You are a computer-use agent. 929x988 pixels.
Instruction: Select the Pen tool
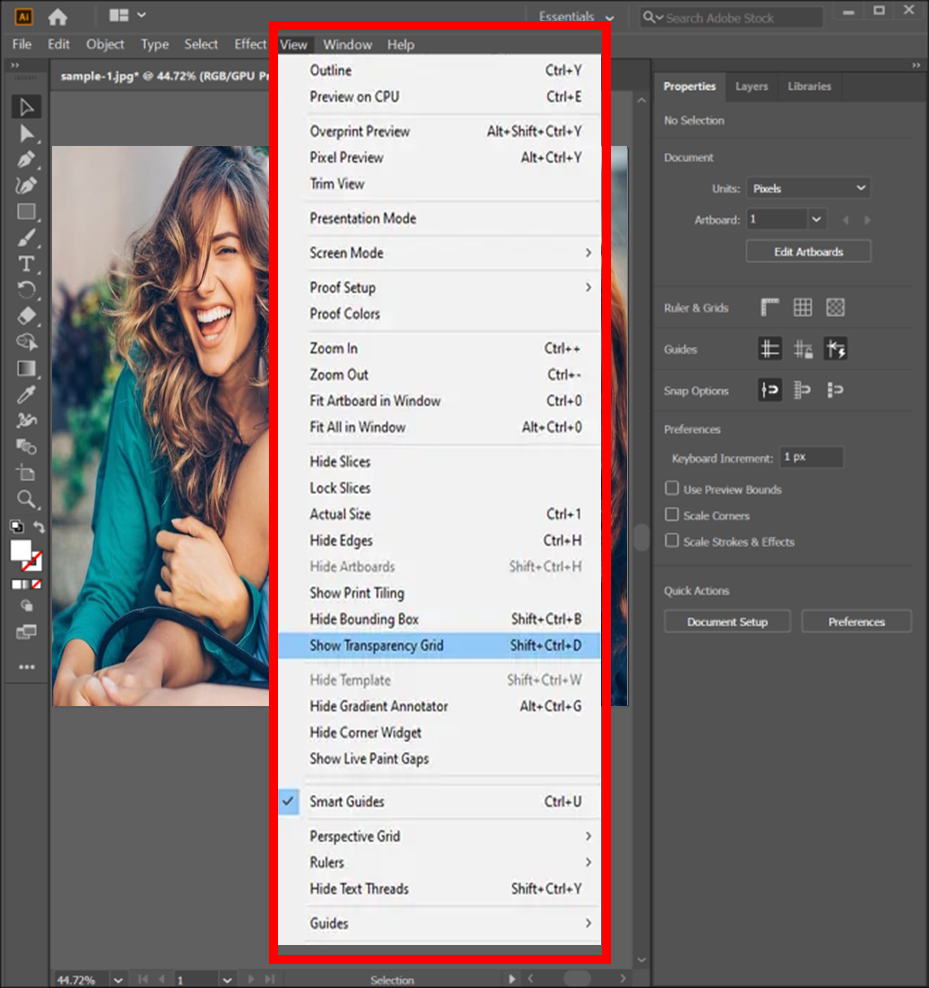click(x=26, y=159)
